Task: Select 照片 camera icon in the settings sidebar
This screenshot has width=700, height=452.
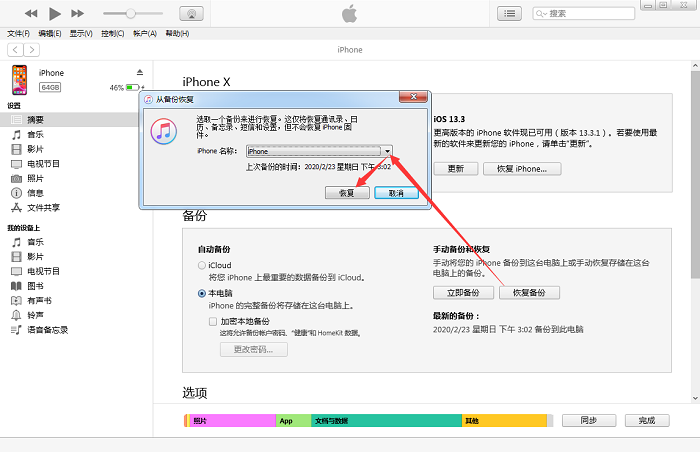Action: [17, 179]
